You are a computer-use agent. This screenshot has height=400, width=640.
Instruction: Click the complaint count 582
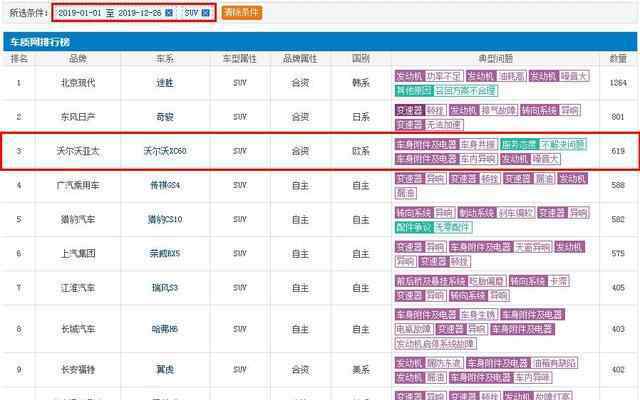[x=618, y=220]
